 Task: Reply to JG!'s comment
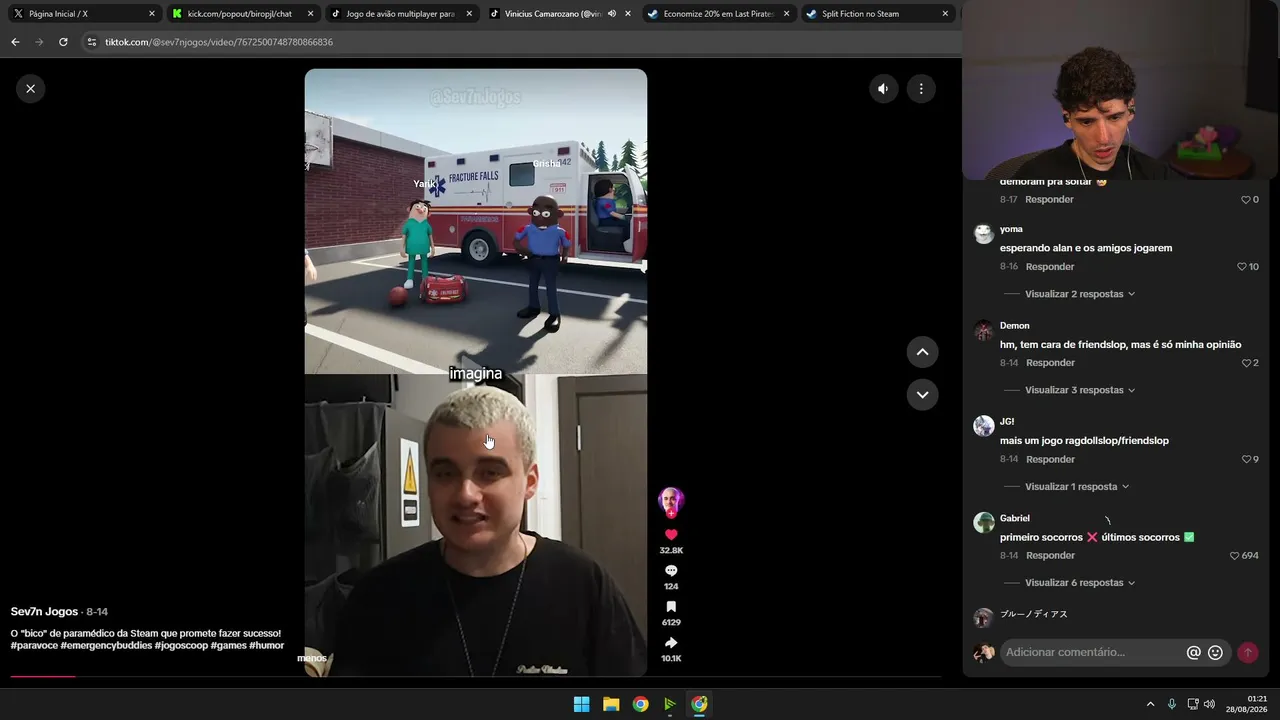[1050, 460]
